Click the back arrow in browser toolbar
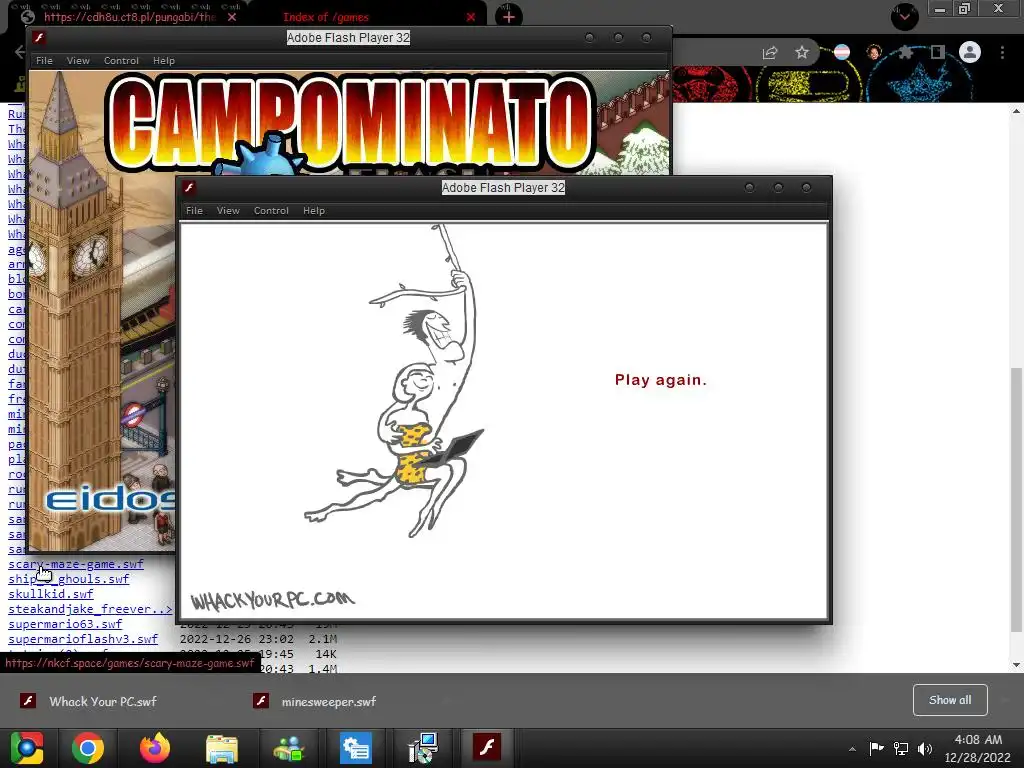 tap(19, 52)
